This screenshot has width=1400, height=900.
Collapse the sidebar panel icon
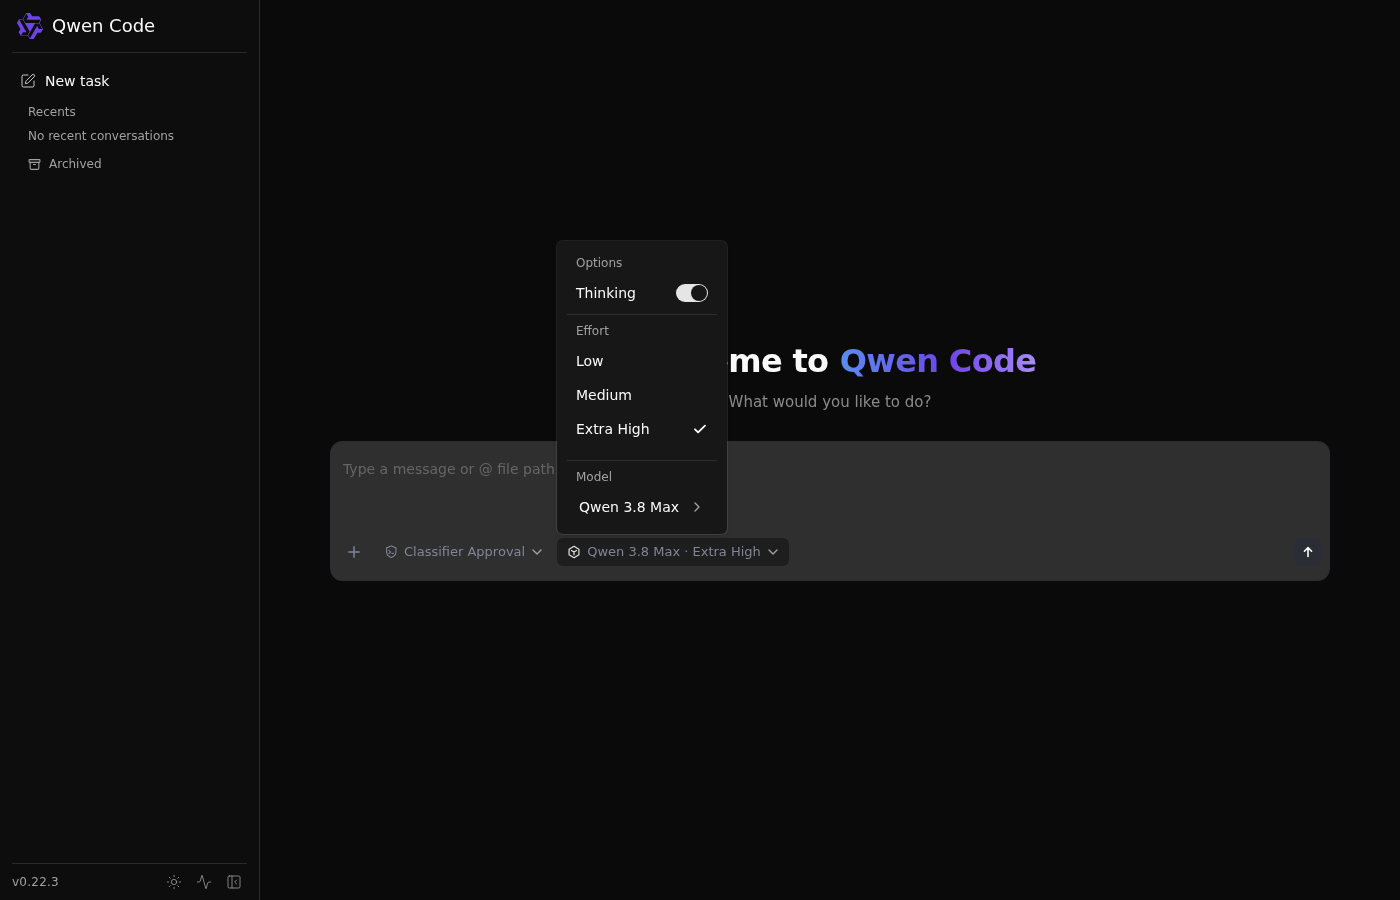coord(234,882)
